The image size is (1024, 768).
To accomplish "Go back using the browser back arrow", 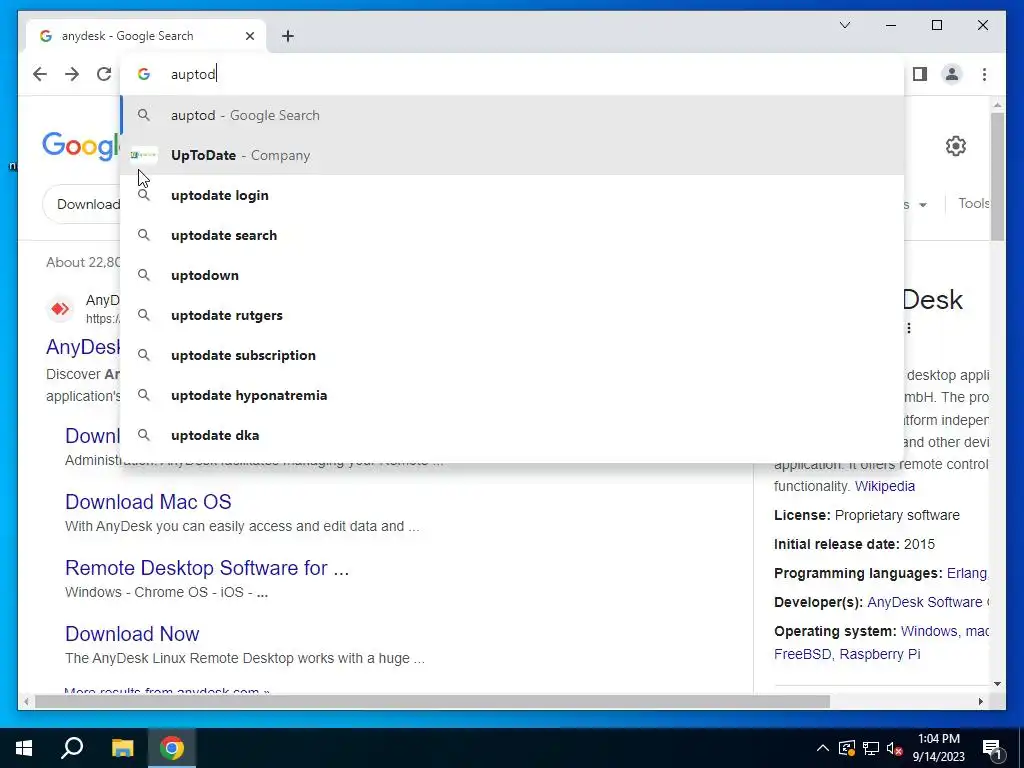I will point(40,74).
